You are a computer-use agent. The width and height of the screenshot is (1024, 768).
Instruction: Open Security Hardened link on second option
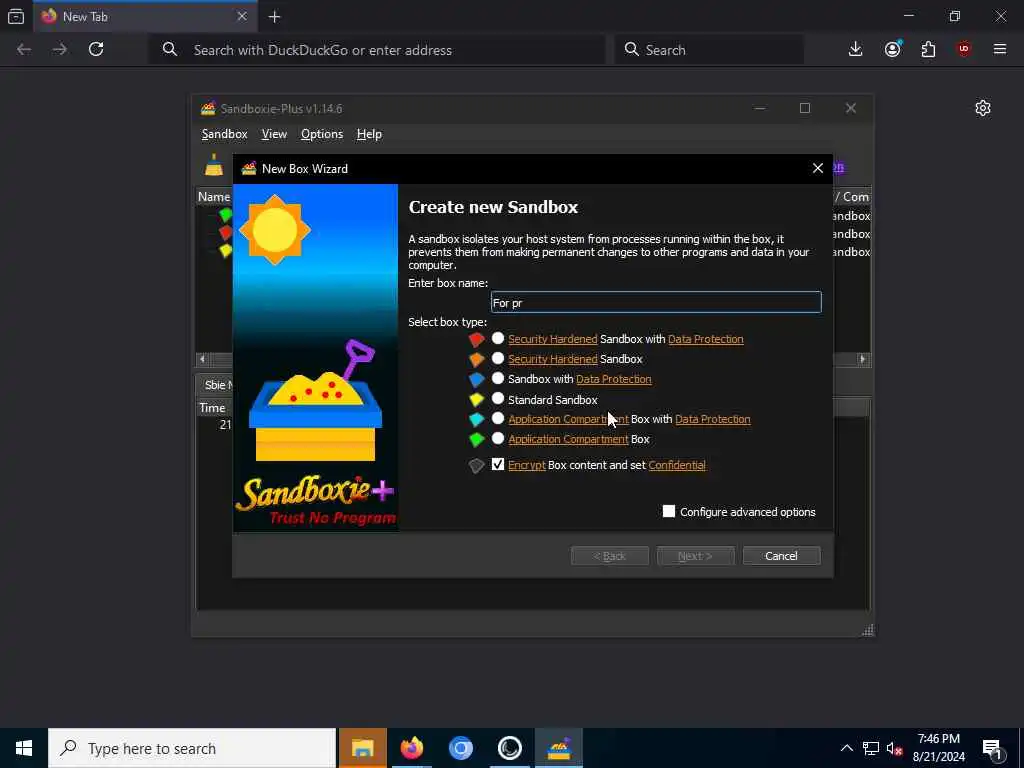pyautogui.click(x=552, y=359)
